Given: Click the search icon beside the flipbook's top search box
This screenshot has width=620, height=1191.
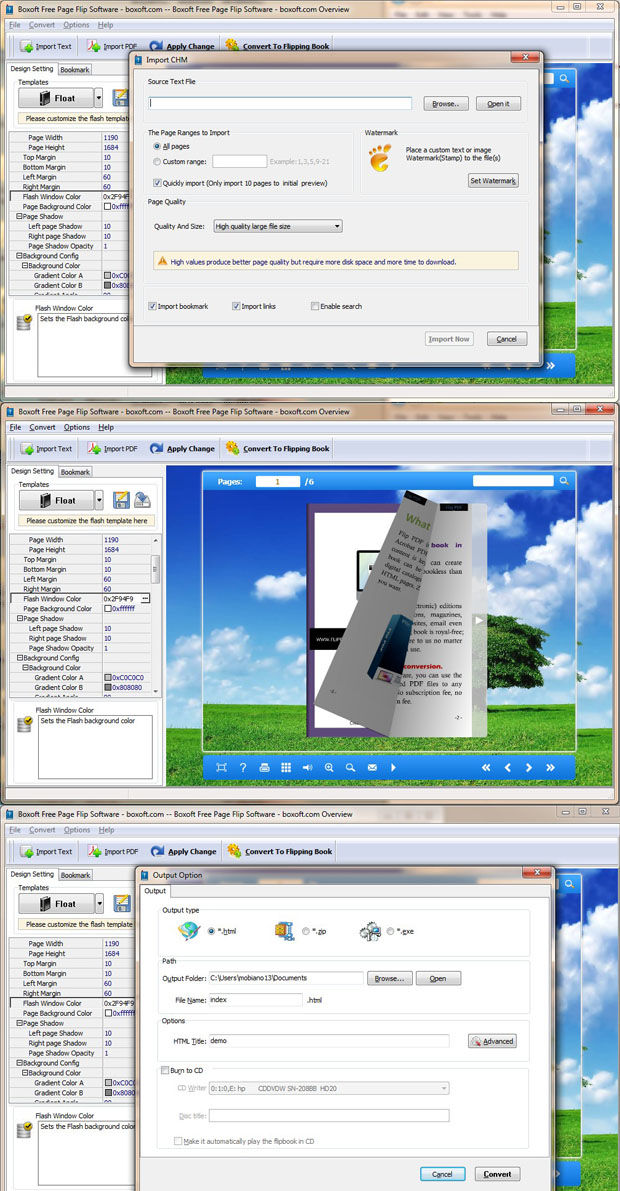Looking at the screenshot, I should 564,481.
